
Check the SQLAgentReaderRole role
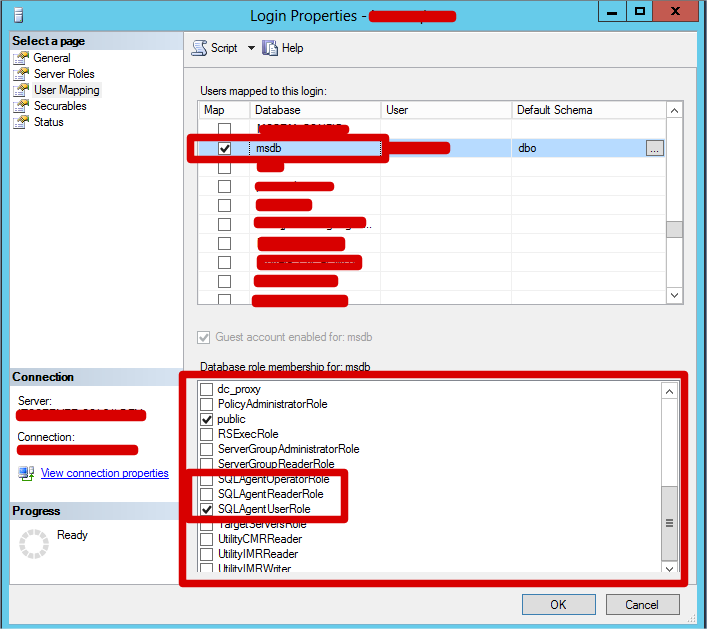[x=207, y=494]
